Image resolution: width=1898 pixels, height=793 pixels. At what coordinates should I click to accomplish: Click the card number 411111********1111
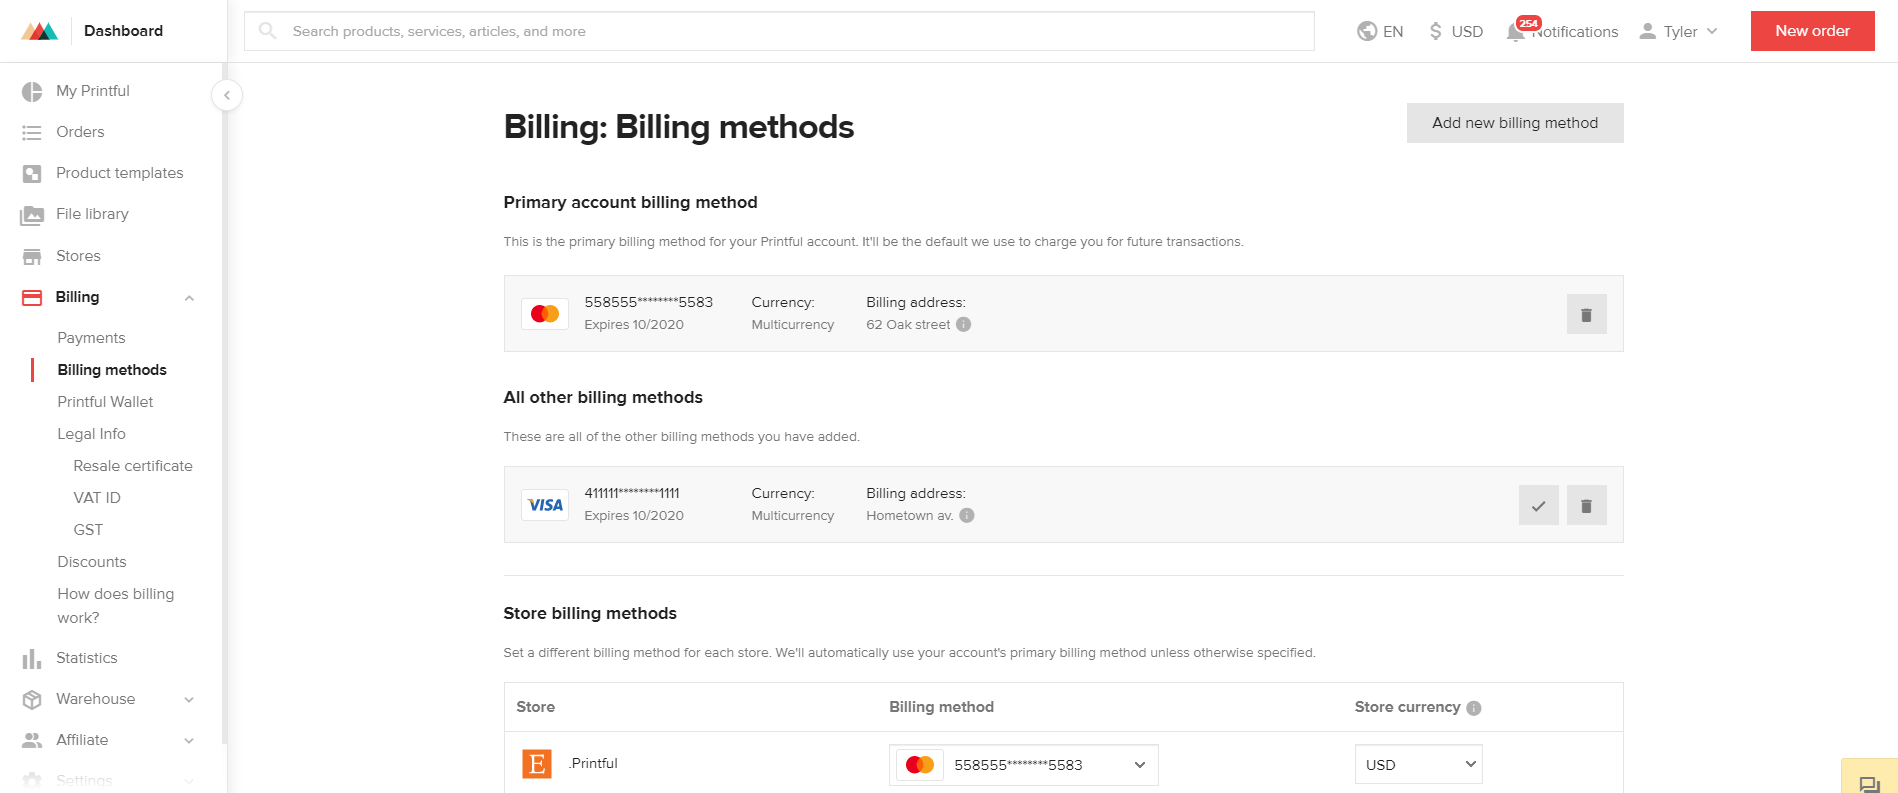click(632, 493)
